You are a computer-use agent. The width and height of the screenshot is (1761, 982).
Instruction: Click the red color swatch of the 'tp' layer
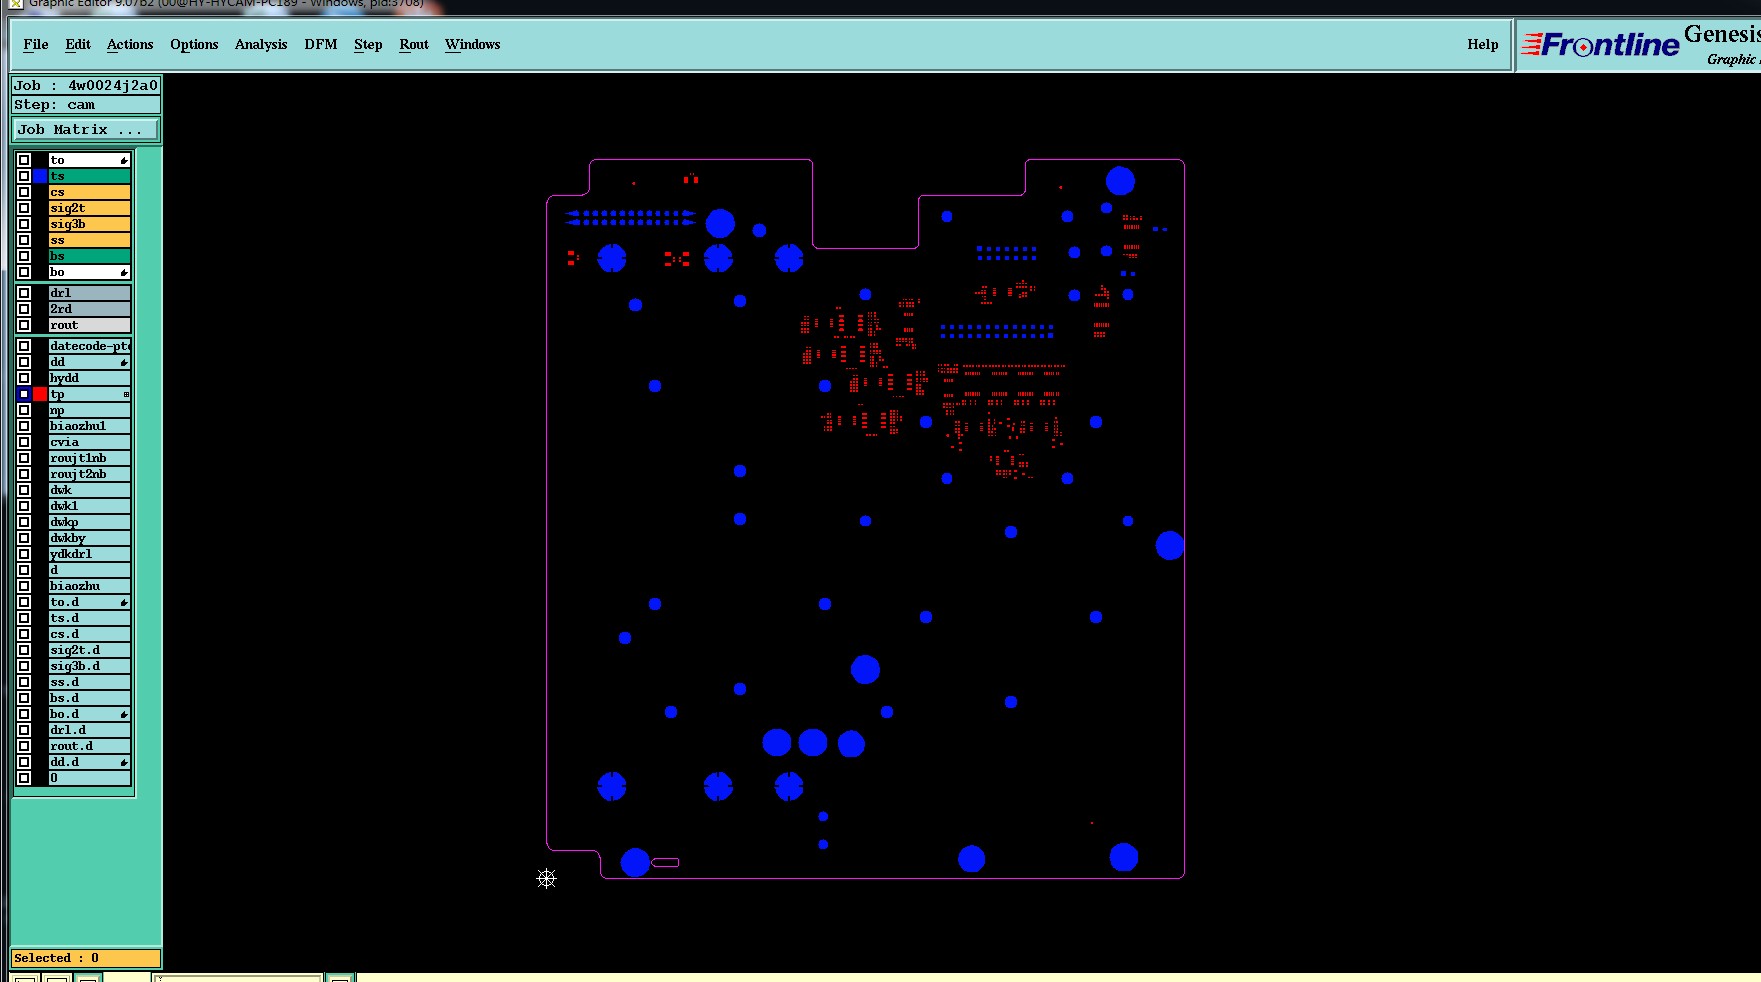pos(40,394)
